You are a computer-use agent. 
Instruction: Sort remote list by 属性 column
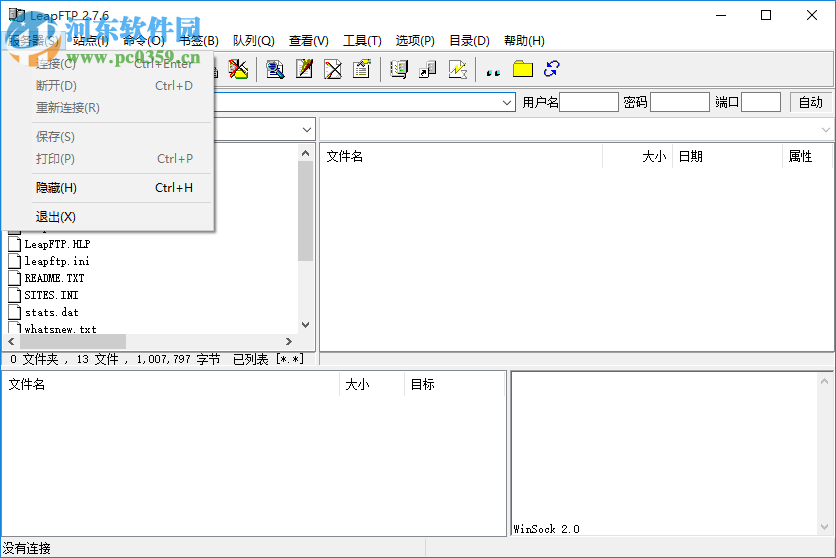(x=807, y=156)
